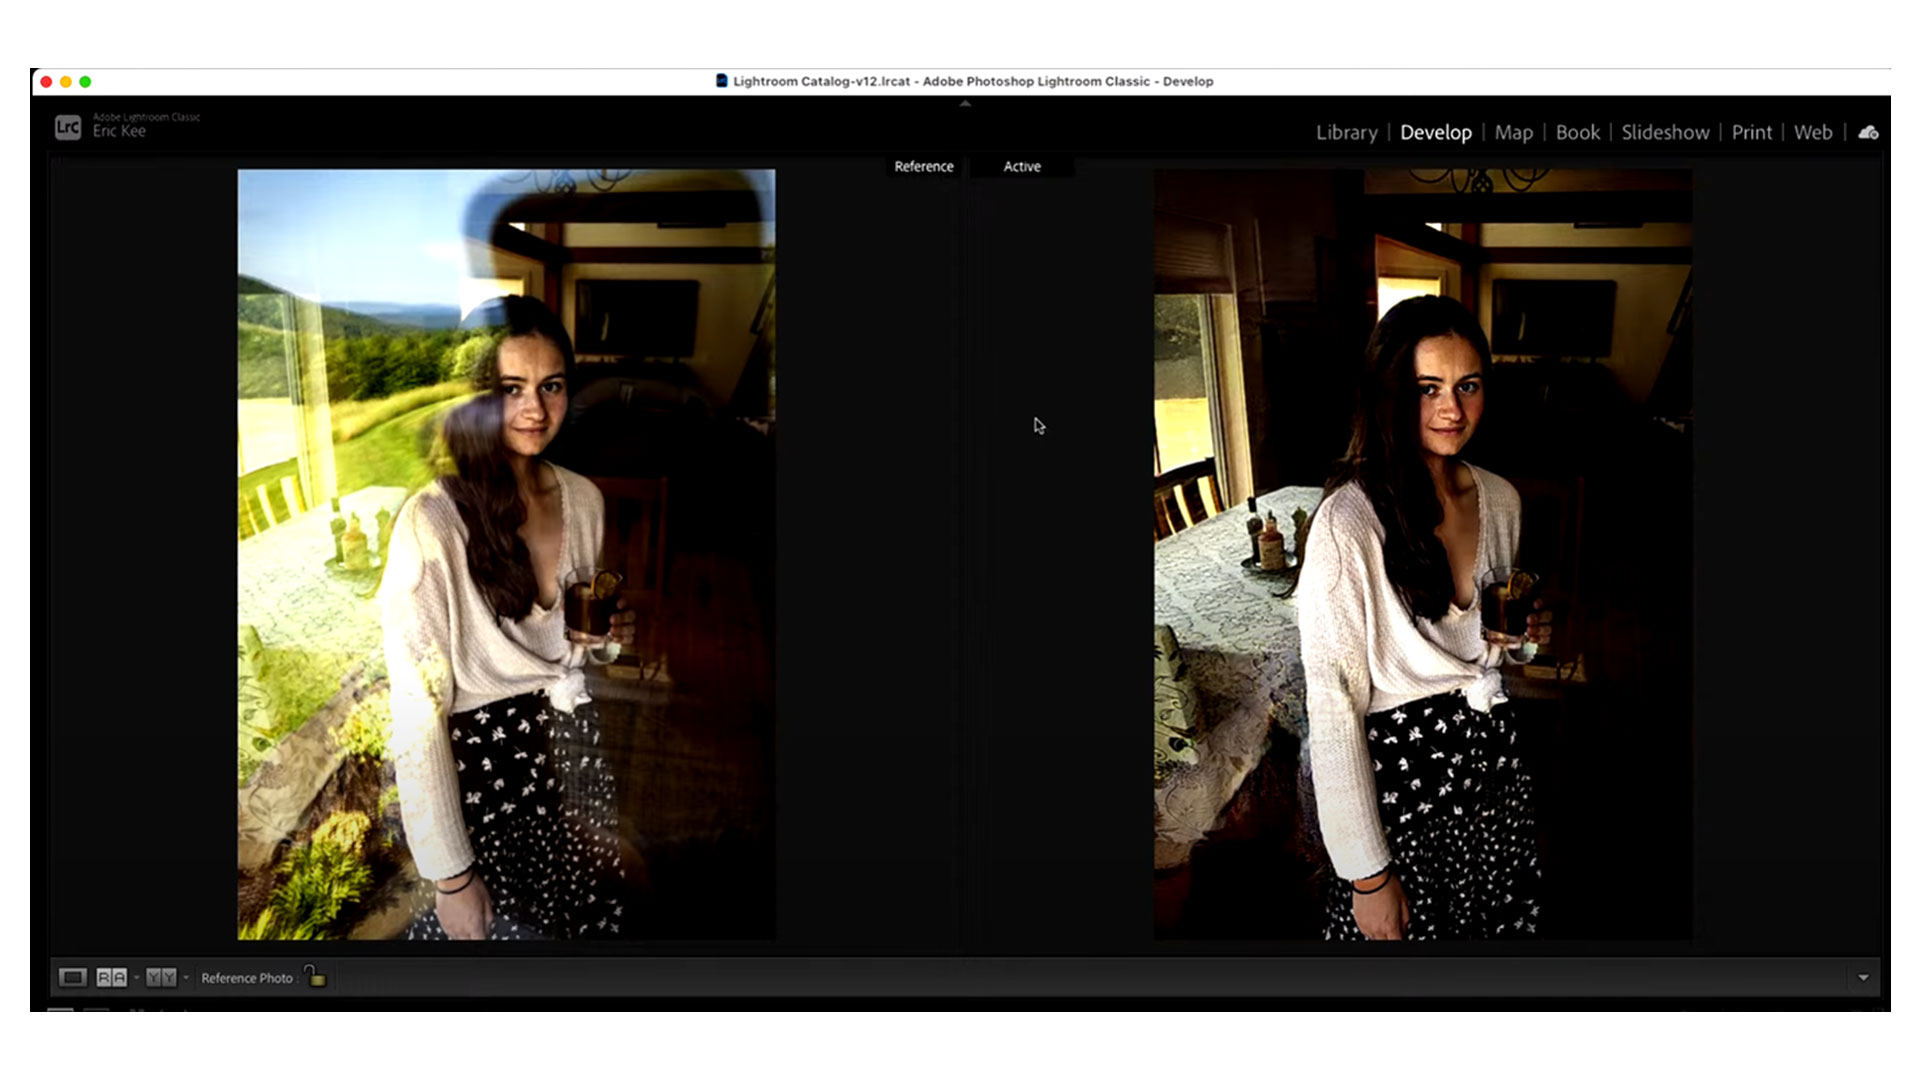Click the Eric Kee identity plate

coord(119,131)
